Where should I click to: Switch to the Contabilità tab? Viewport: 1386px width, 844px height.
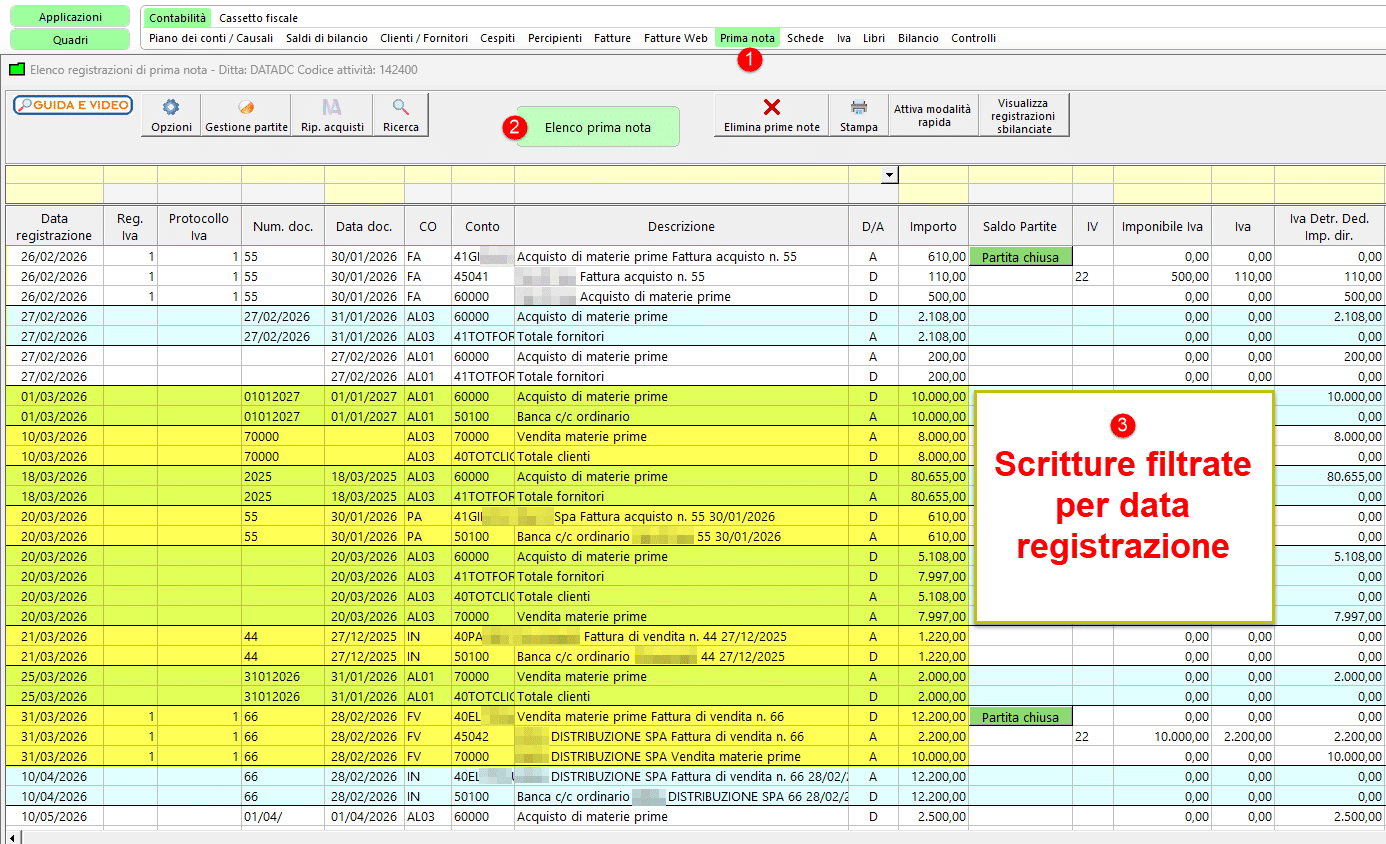[x=177, y=18]
